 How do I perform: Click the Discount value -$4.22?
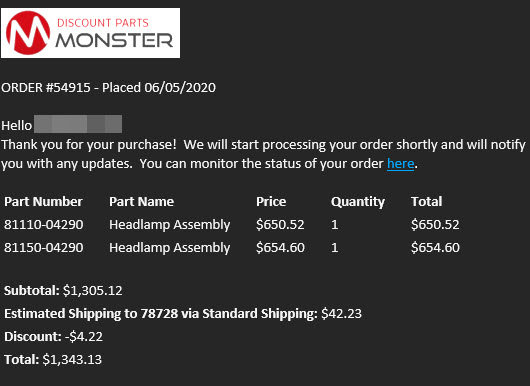pyautogui.click(x=84, y=337)
